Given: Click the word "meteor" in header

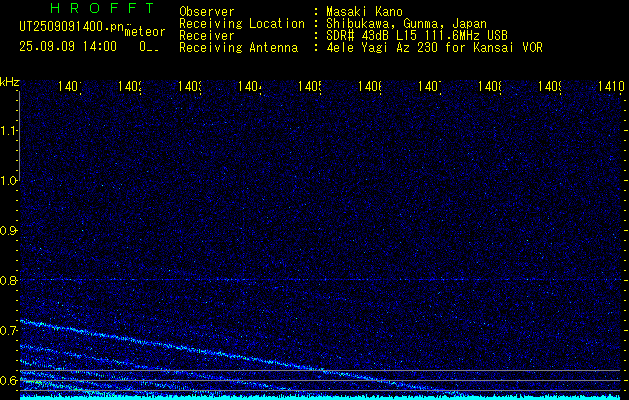Looking at the screenshot, I should (x=144, y=32).
